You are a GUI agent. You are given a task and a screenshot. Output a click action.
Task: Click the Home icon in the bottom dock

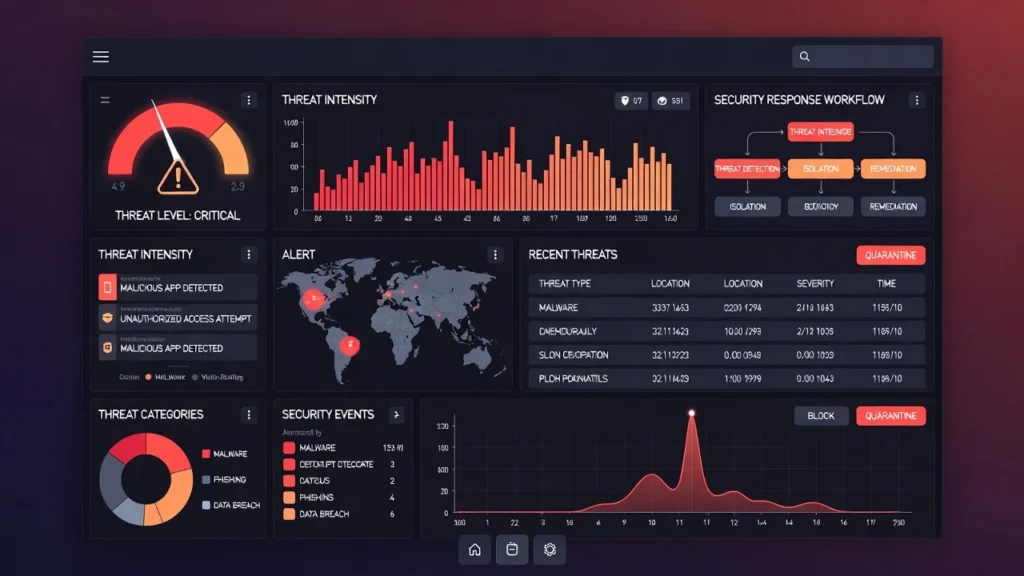pos(475,549)
